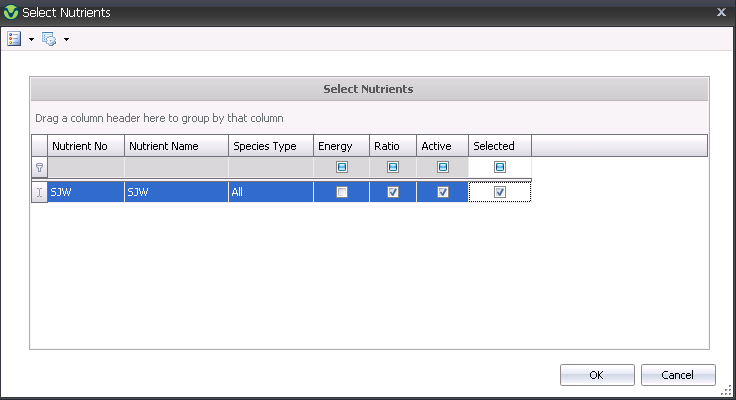Click the OK button
Screen dimensions: 736x400
click(x=597, y=375)
